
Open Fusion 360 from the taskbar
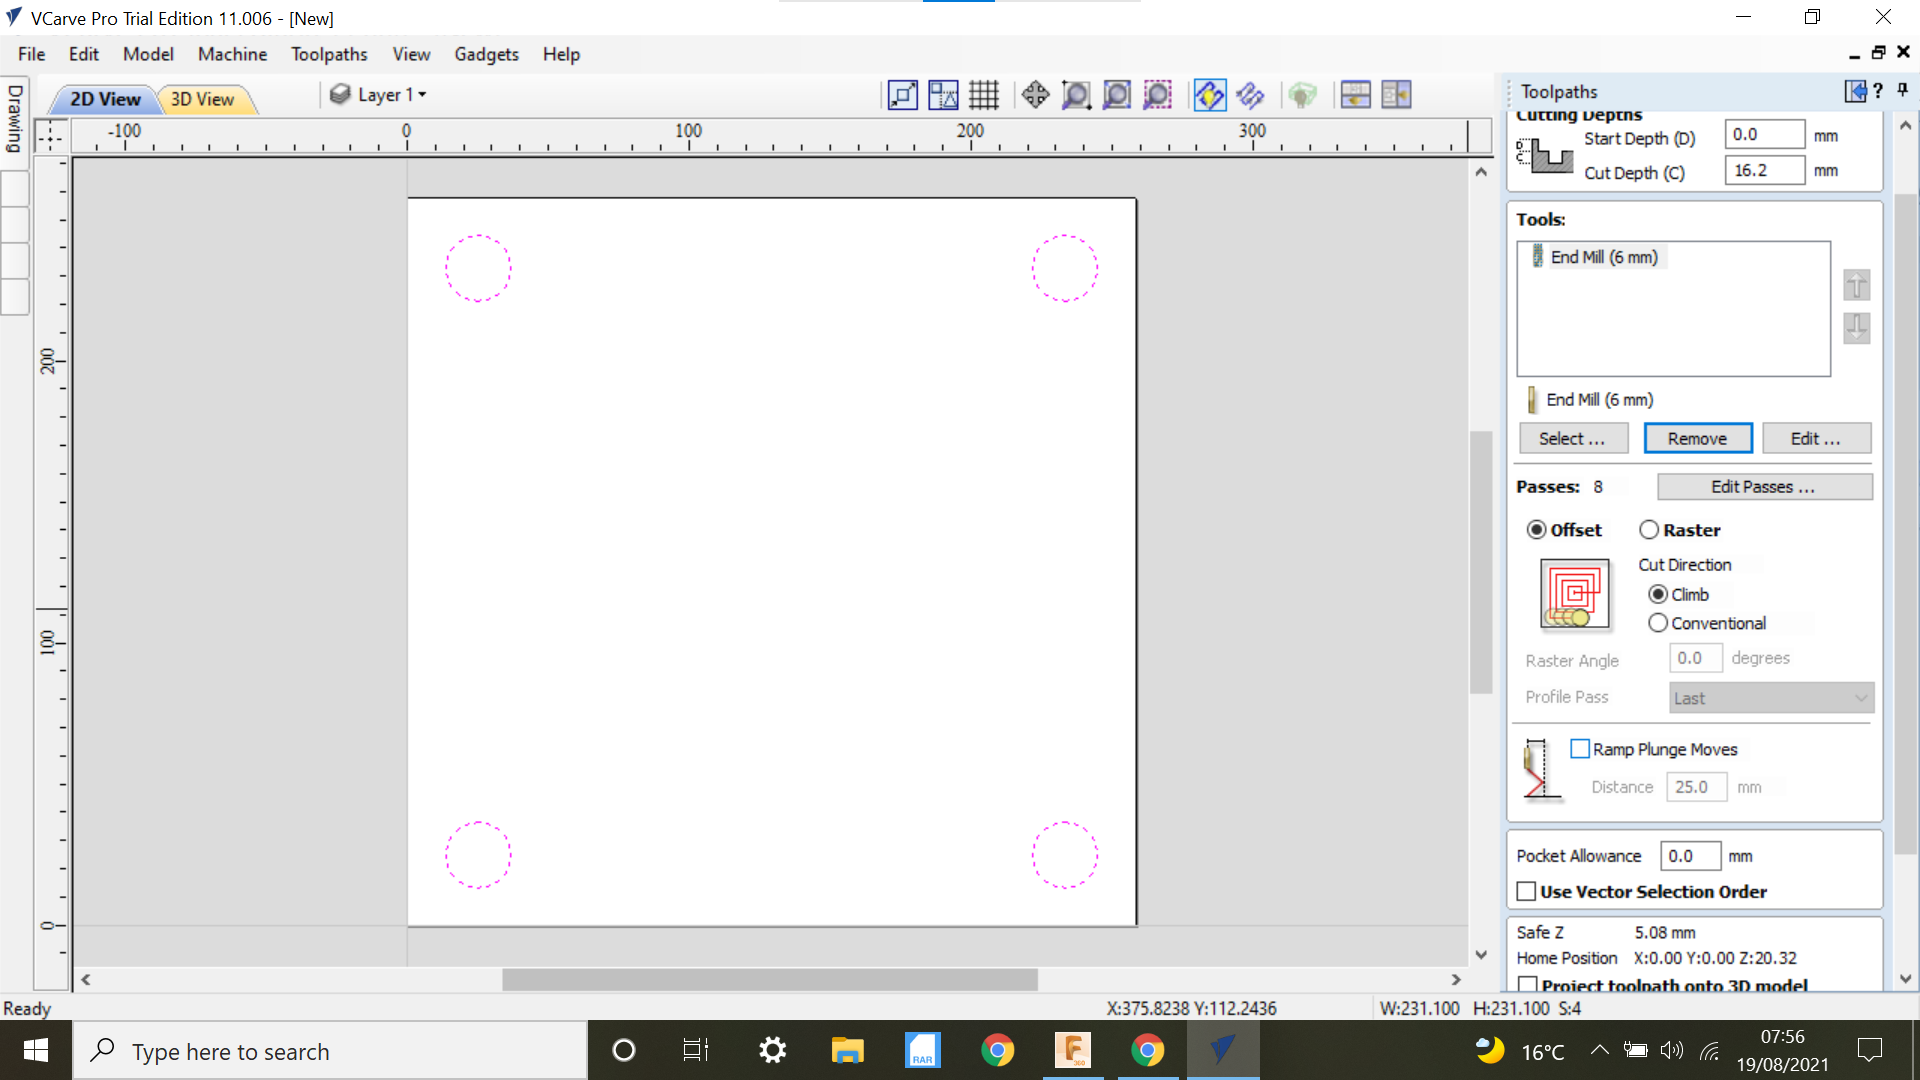click(1072, 1051)
